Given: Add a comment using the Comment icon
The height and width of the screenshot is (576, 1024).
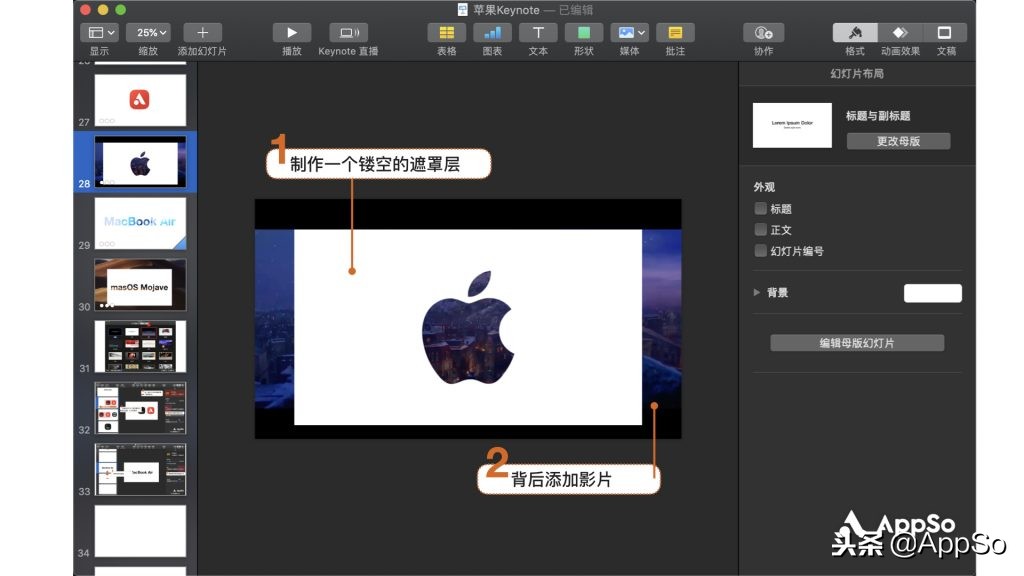Looking at the screenshot, I should tap(674, 32).
